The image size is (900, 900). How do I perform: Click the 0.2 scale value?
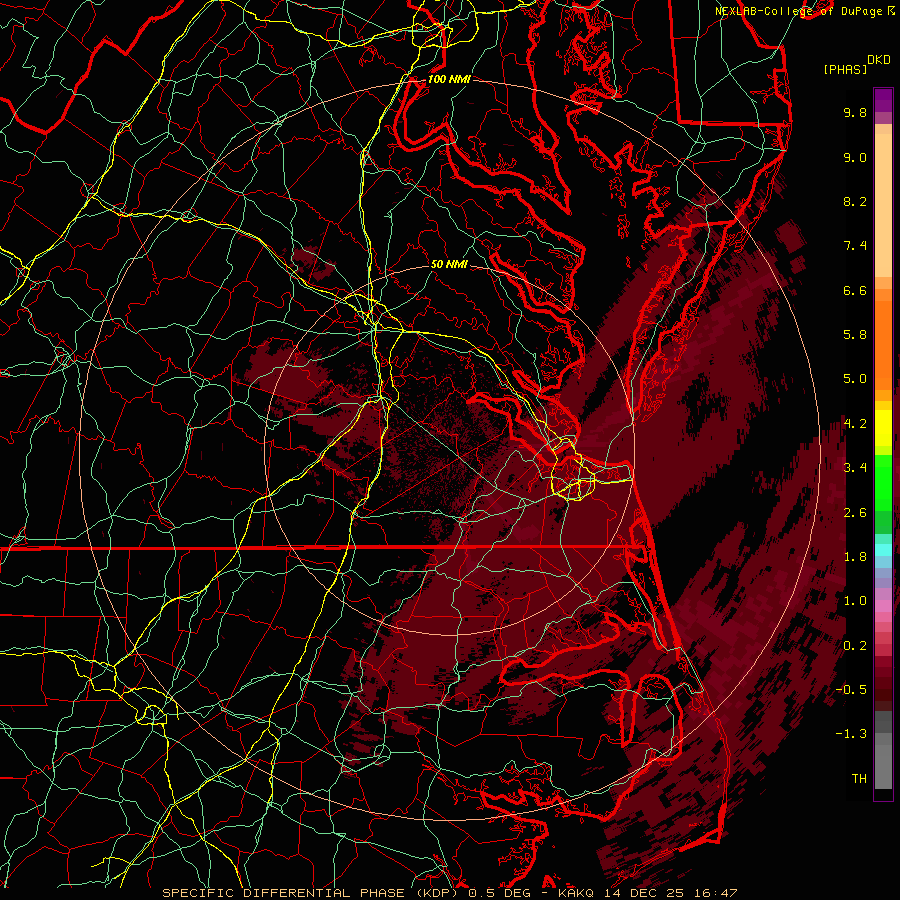click(855, 646)
